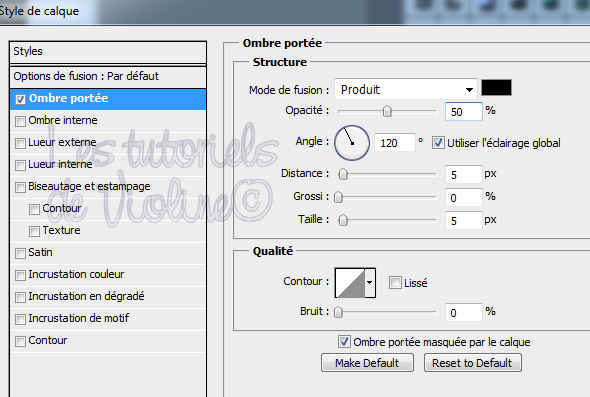Check the bottom Contour style checkbox
Screen dimensions: 590x397
tap(20, 341)
